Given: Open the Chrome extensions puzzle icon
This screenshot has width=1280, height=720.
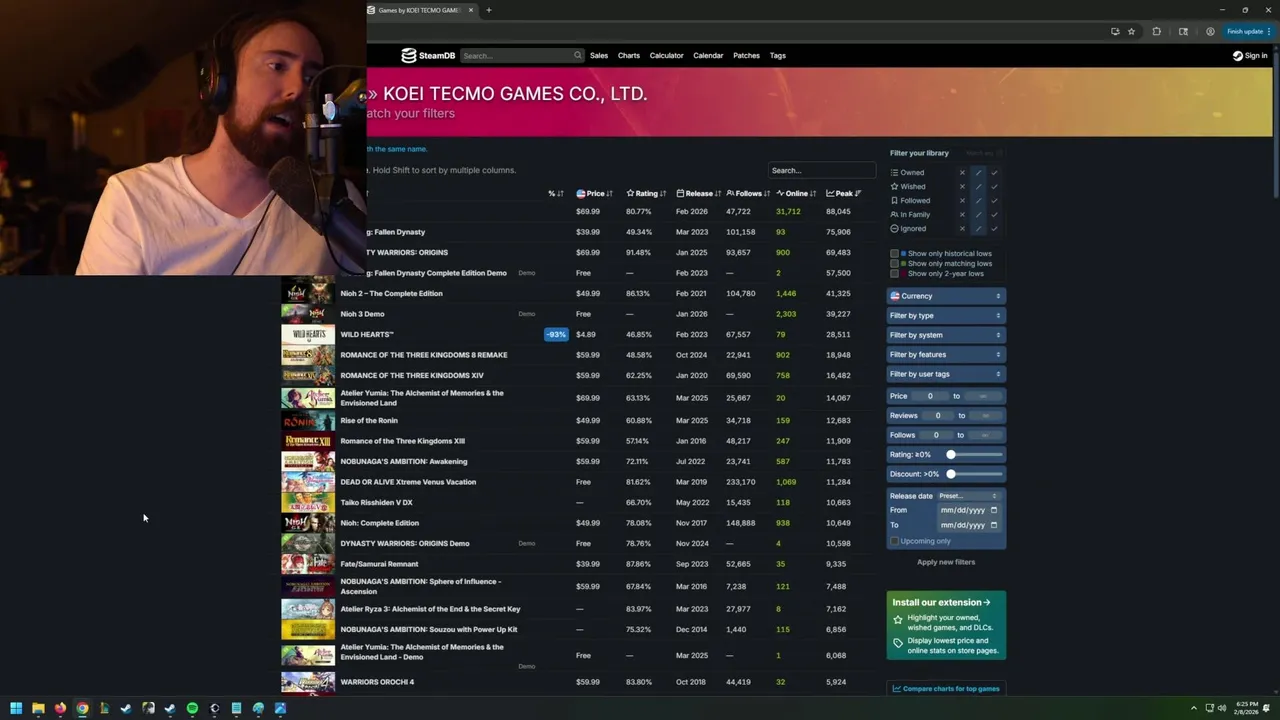Looking at the screenshot, I should click(x=1157, y=31).
